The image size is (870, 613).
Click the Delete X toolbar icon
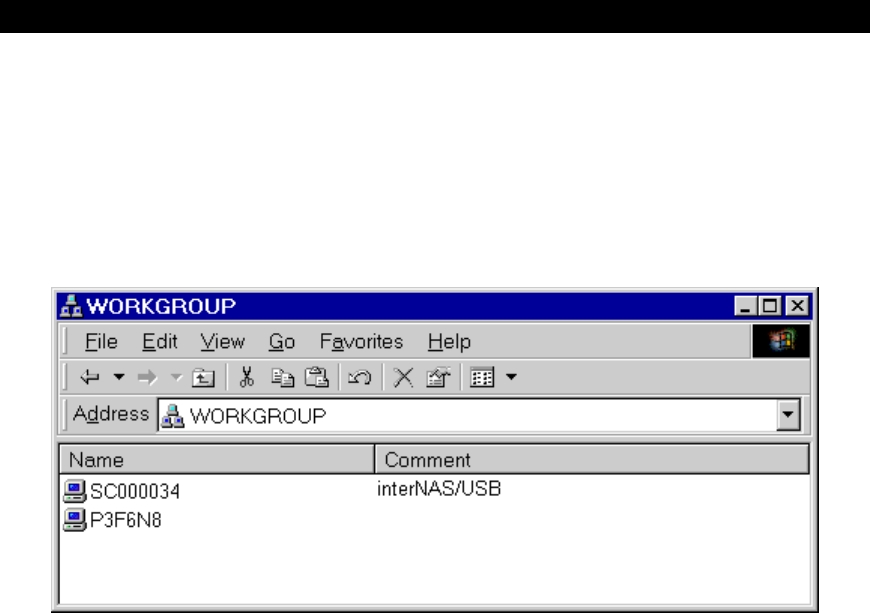pos(403,378)
